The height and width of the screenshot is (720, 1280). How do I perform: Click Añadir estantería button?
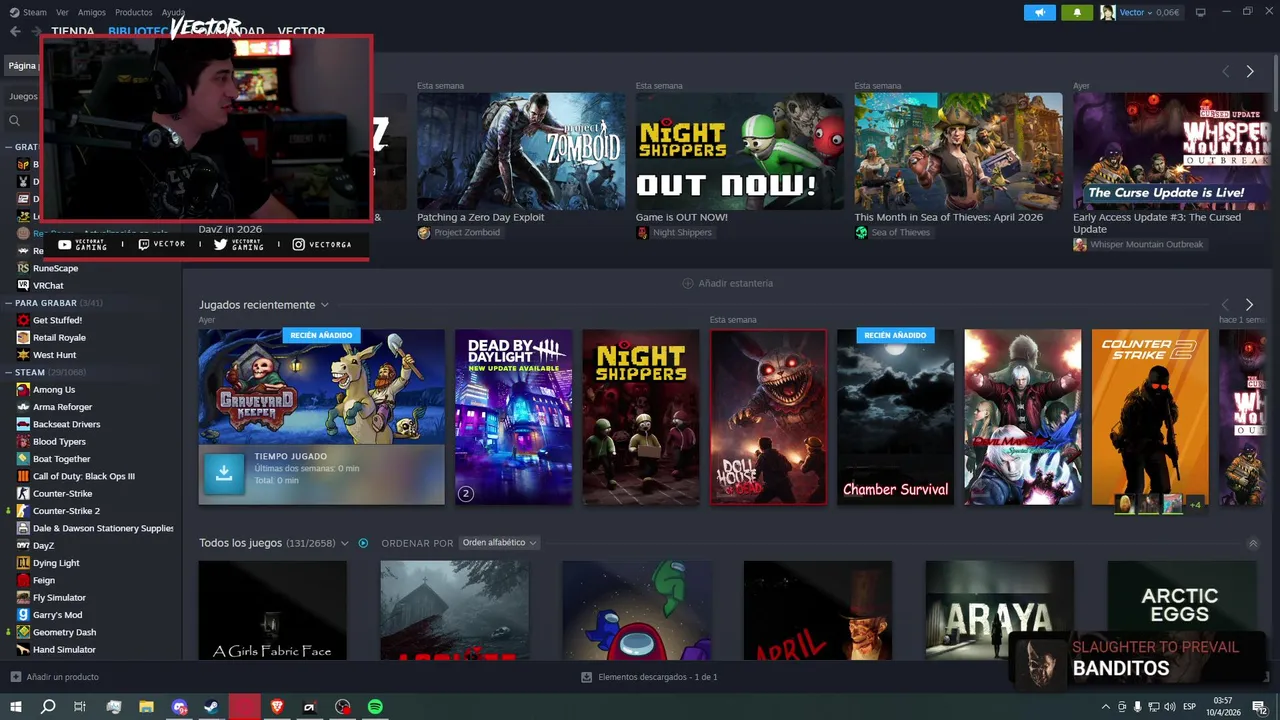tap(727, 283)
